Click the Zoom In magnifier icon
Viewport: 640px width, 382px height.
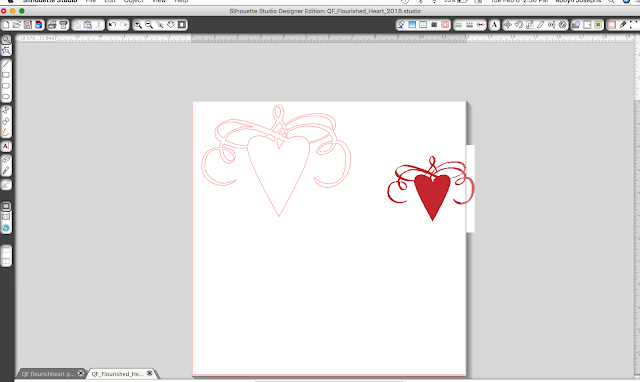coord(138,25)
